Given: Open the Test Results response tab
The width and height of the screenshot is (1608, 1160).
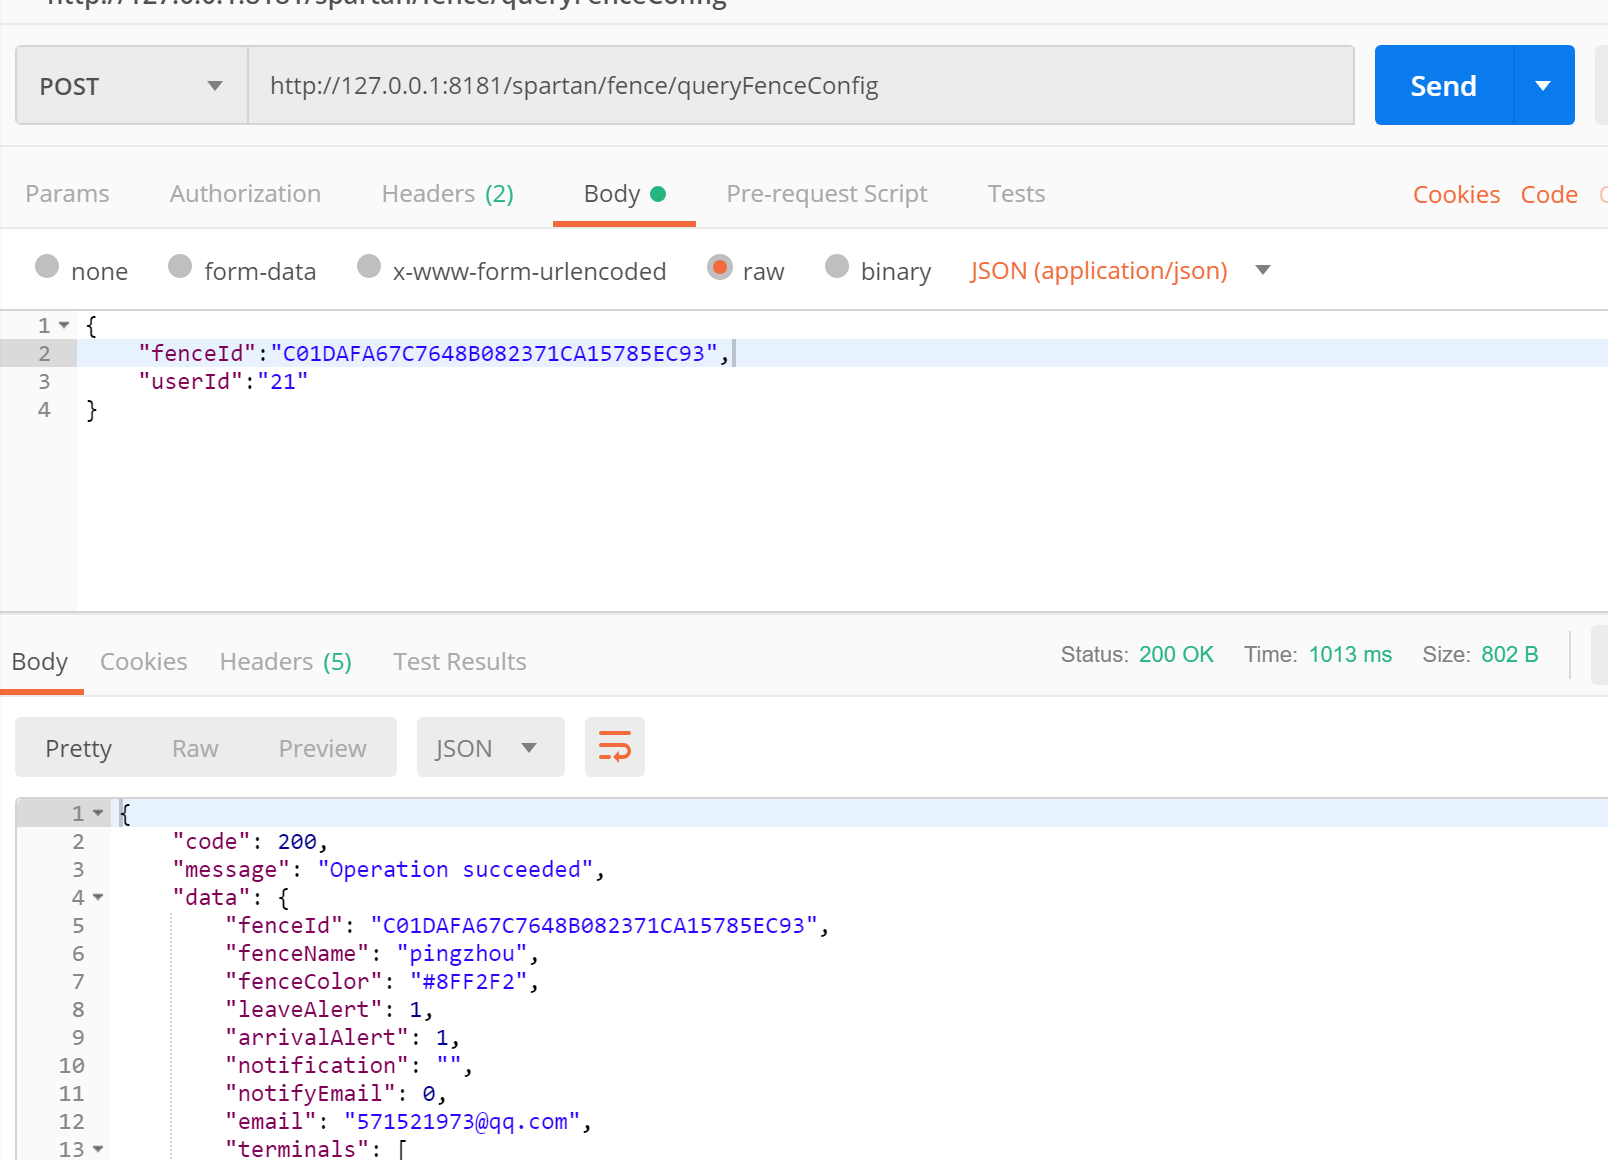Looking at the screenshot, I should pos(459,662).
